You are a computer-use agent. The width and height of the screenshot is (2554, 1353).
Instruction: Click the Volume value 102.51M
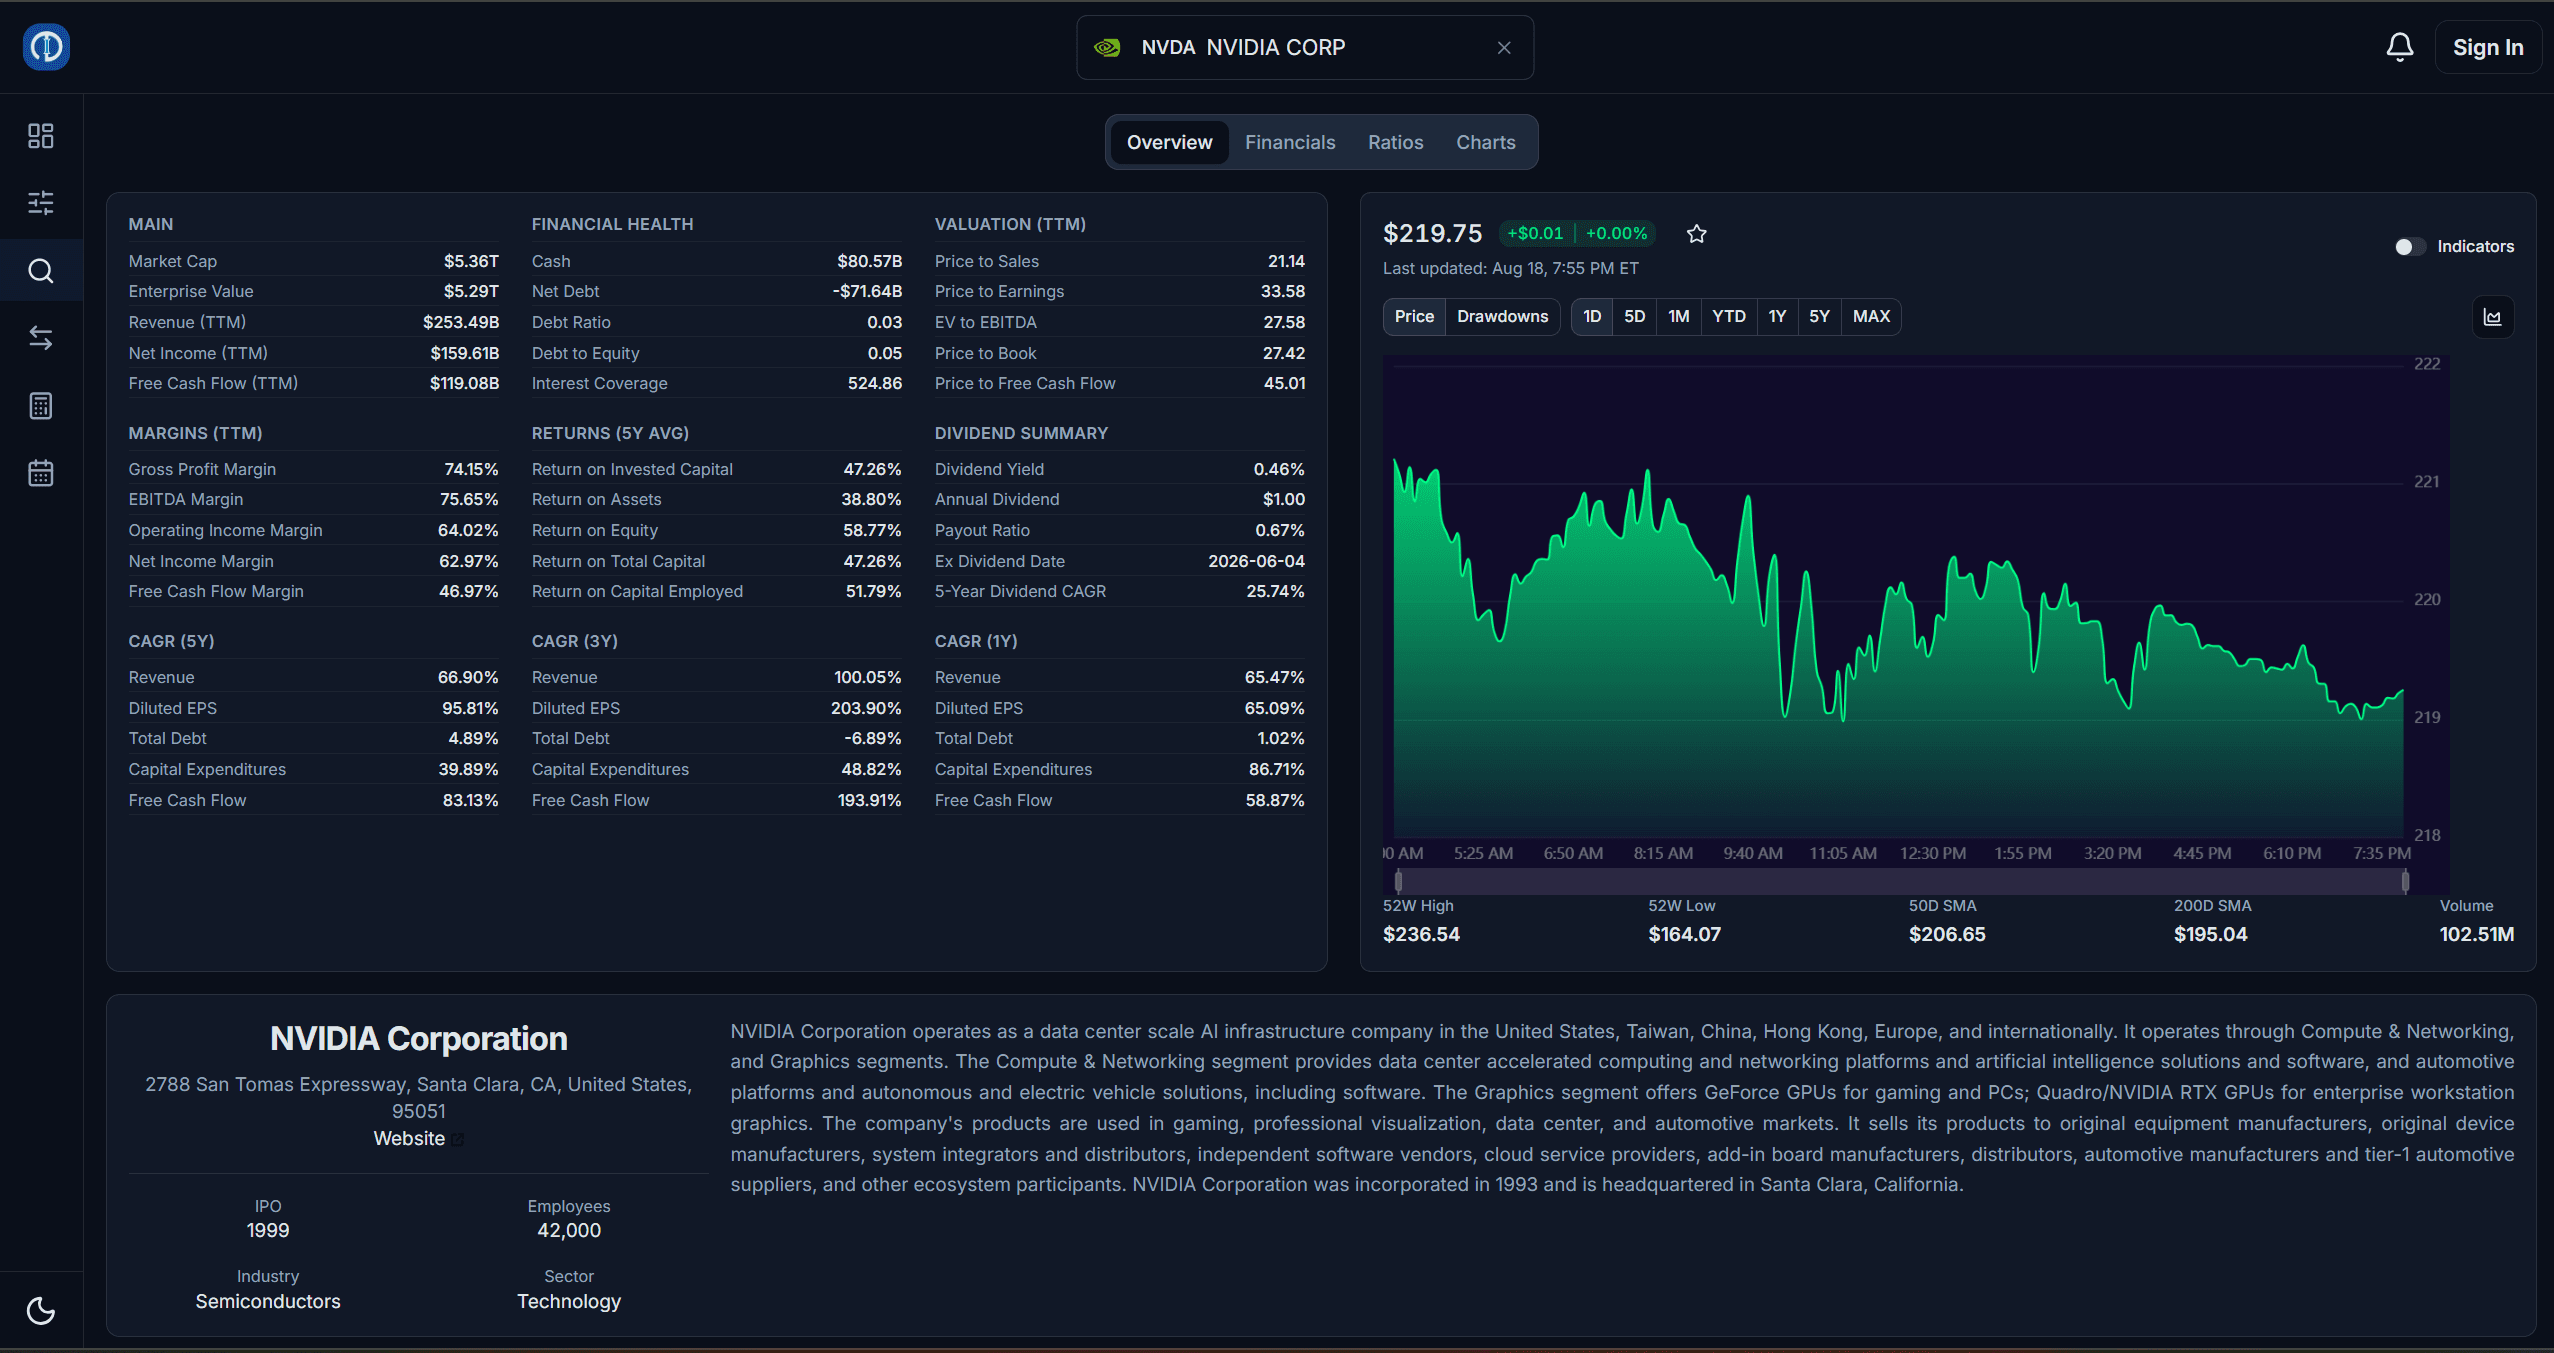pos(2476,935)
